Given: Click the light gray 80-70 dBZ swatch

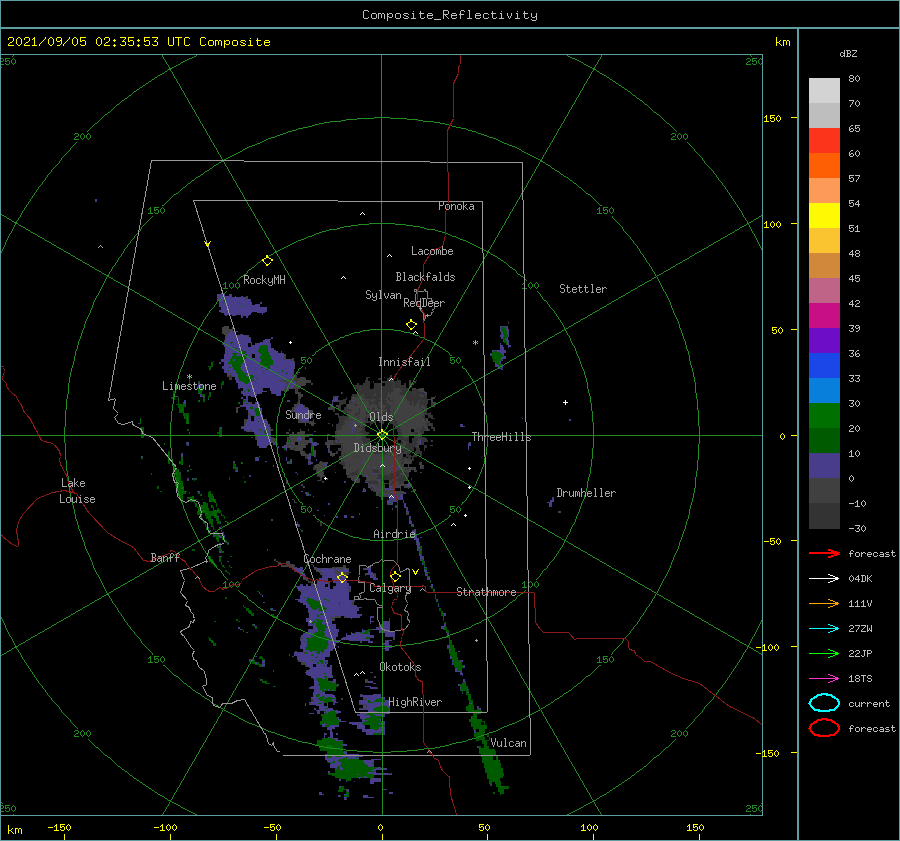Looking at the screenshot, I should [x=824, y=91].
